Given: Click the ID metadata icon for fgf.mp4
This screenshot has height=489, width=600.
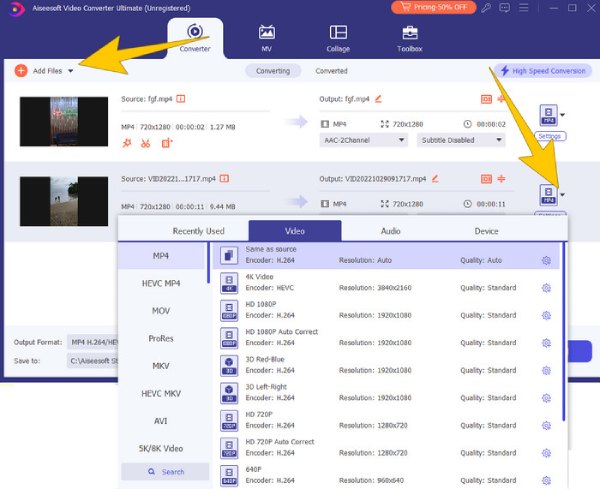Looking at the screenshot, I should (x=486, y=99).
